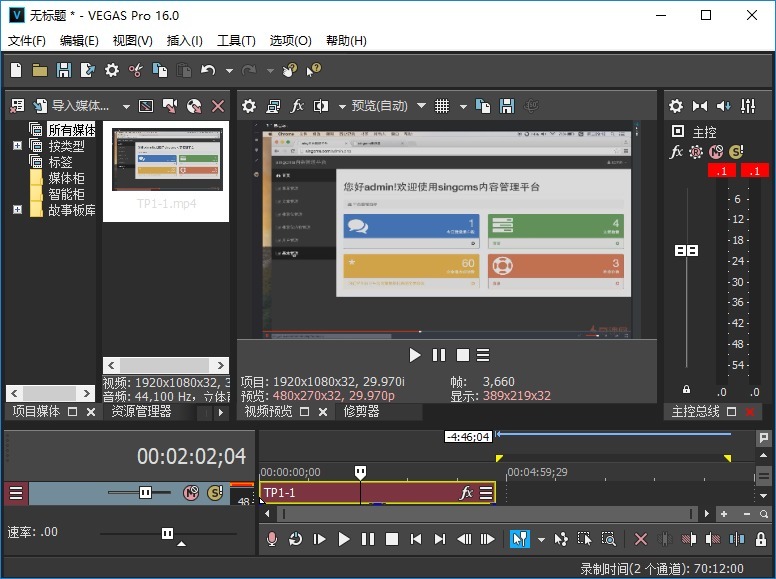The width and height of the screenshot is (776, 579).
Task: Open event FX on the TP1-1 clip
Action: (466, 493)
